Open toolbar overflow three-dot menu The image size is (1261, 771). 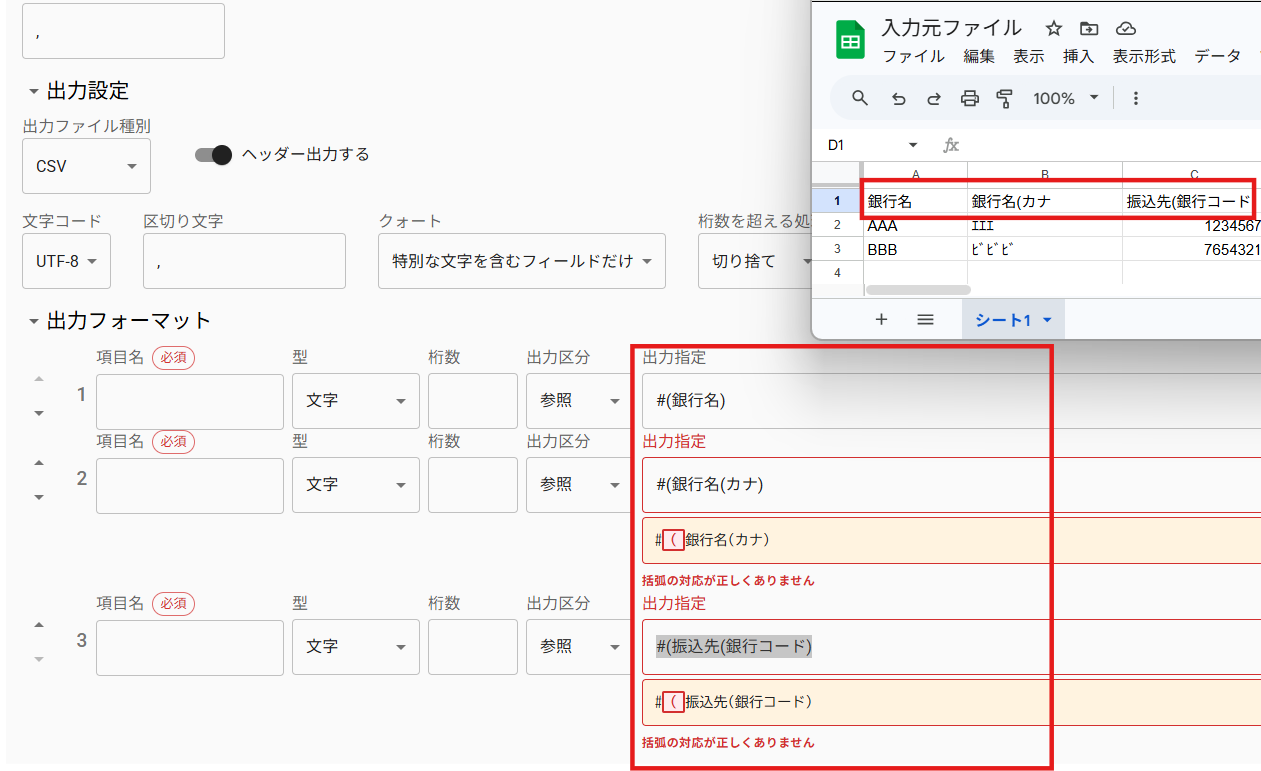pos(1135,98)
